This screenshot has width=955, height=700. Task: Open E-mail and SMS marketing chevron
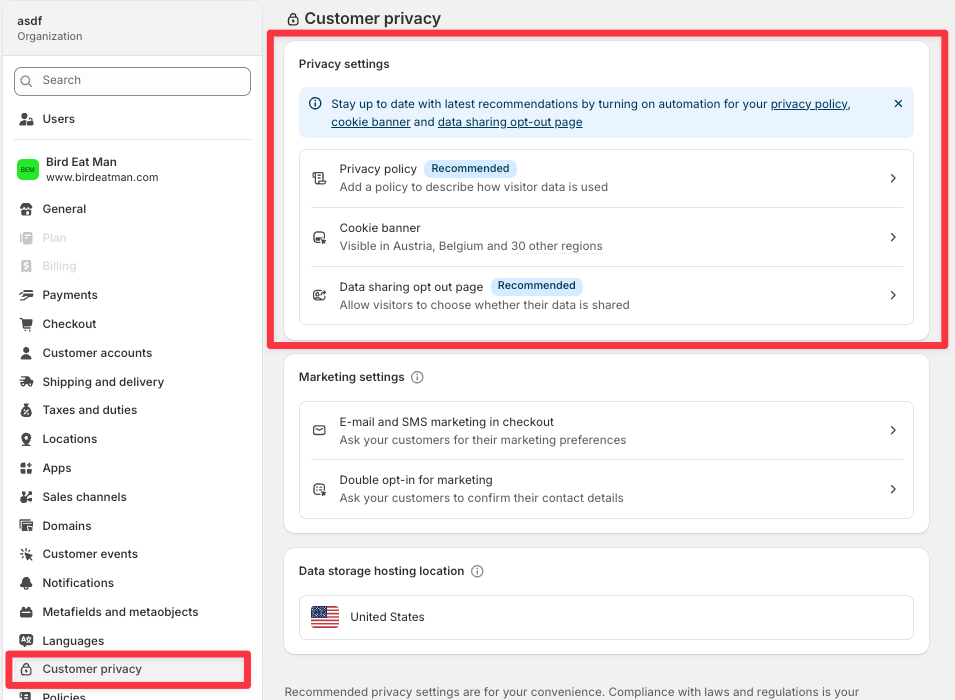893,431
